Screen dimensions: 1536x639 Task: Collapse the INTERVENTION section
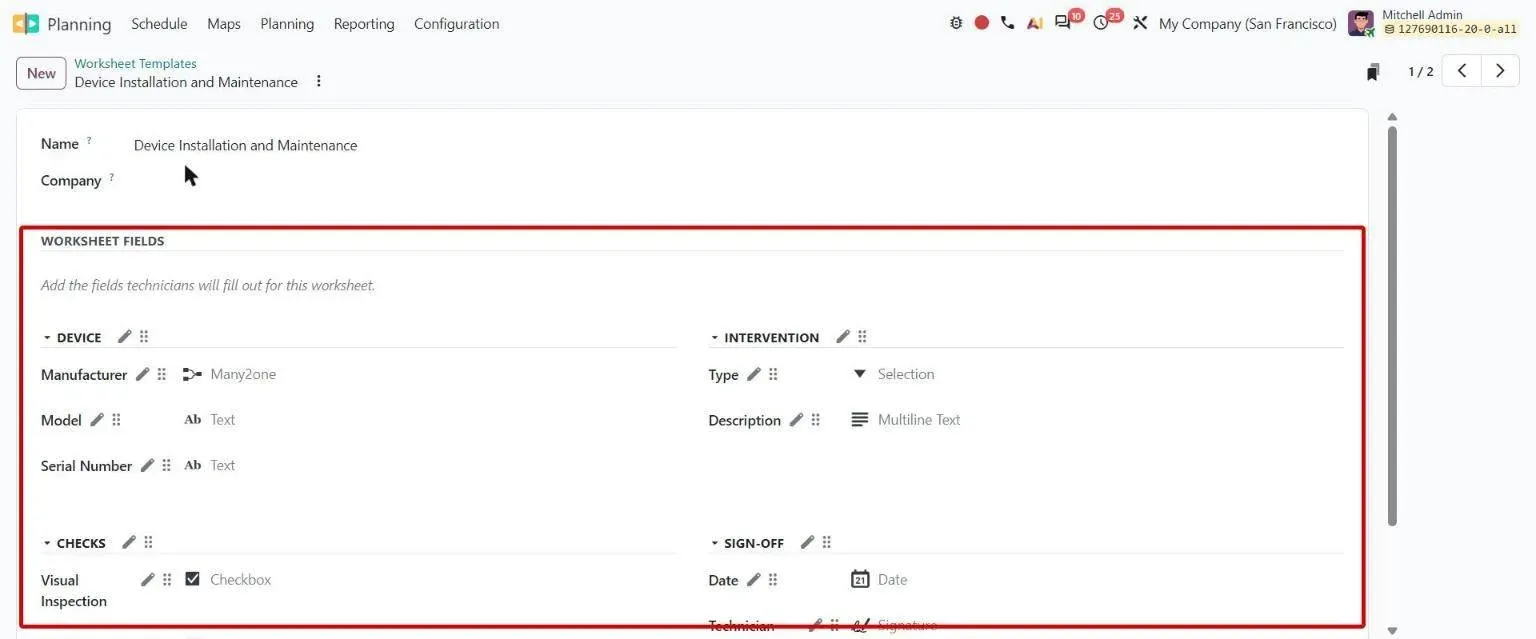714,338
